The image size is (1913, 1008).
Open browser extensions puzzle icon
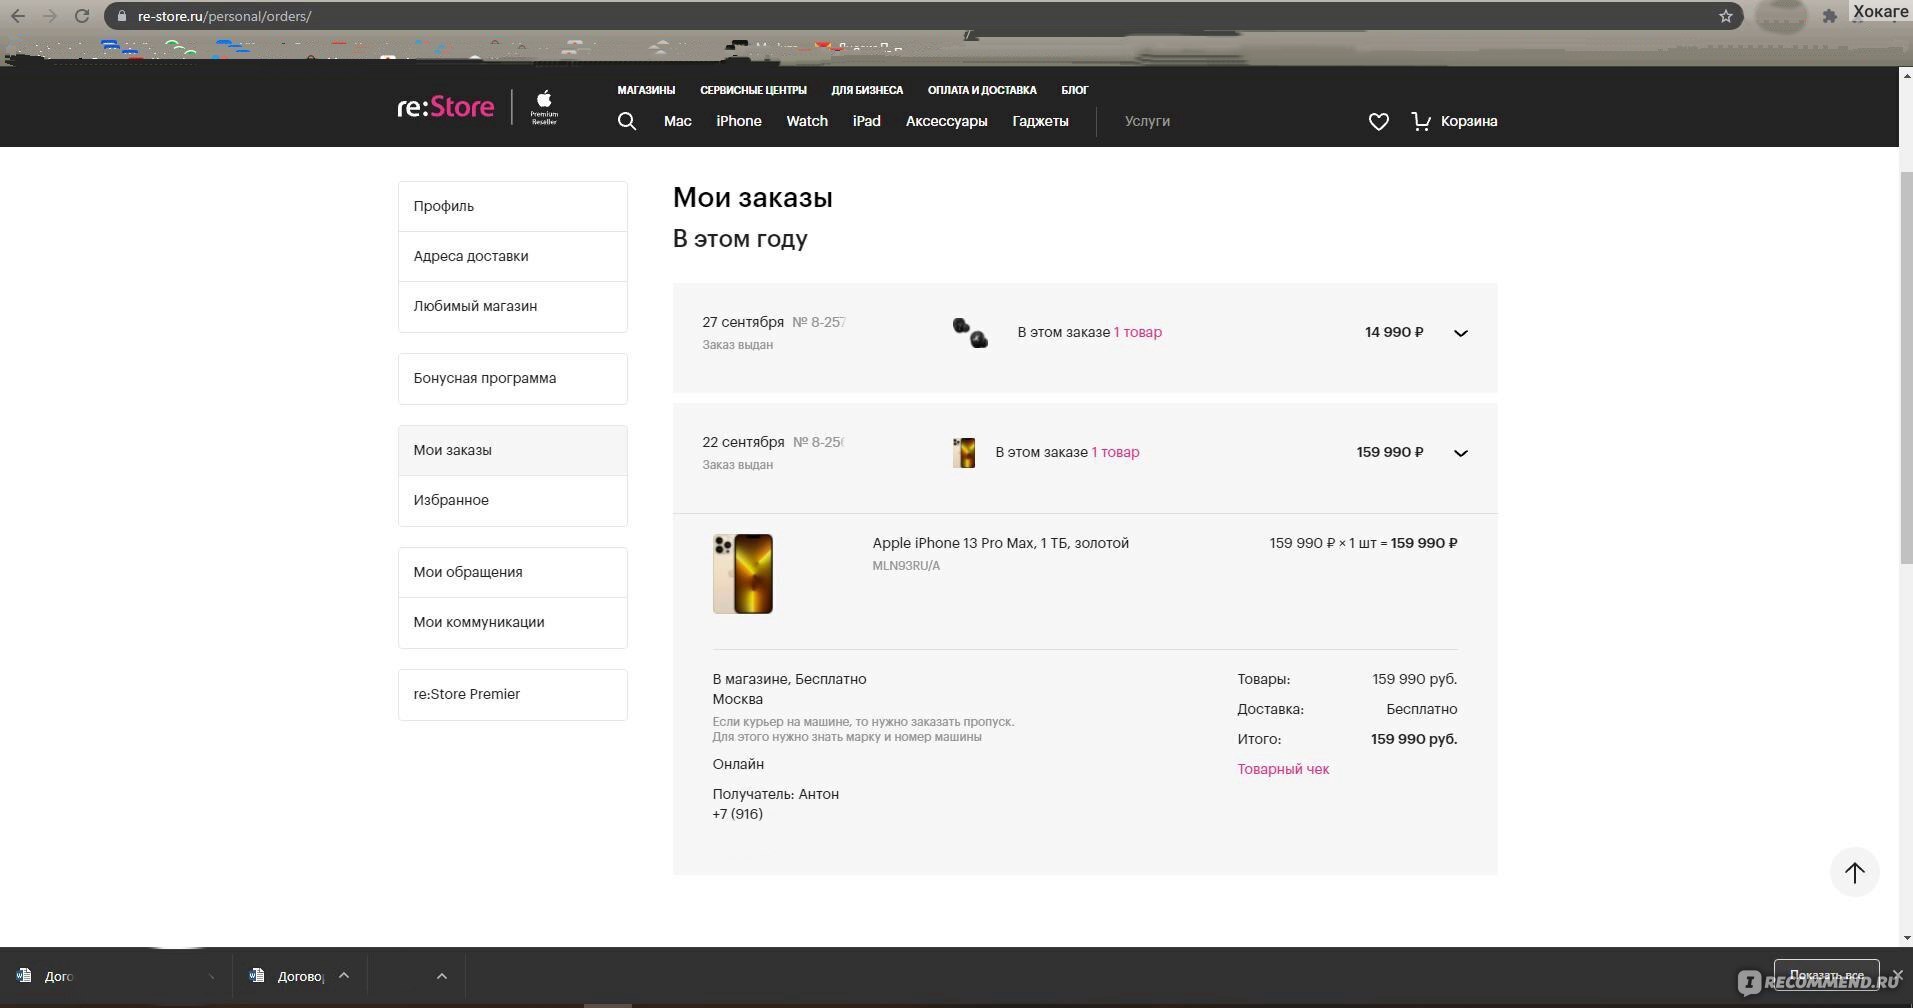(1830, 16)
